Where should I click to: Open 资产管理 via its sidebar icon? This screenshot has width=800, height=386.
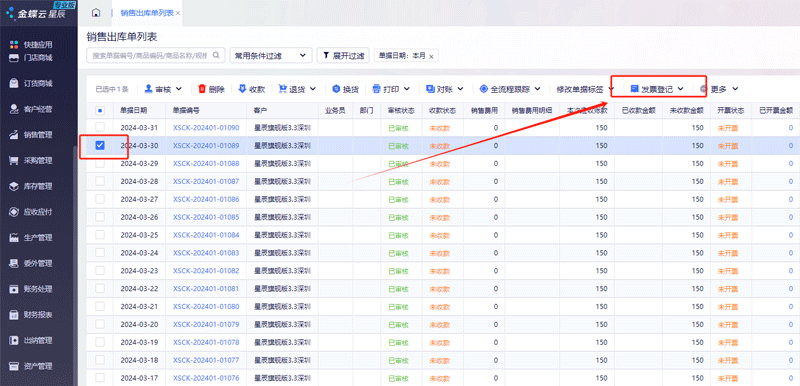[x=15, y=366]
